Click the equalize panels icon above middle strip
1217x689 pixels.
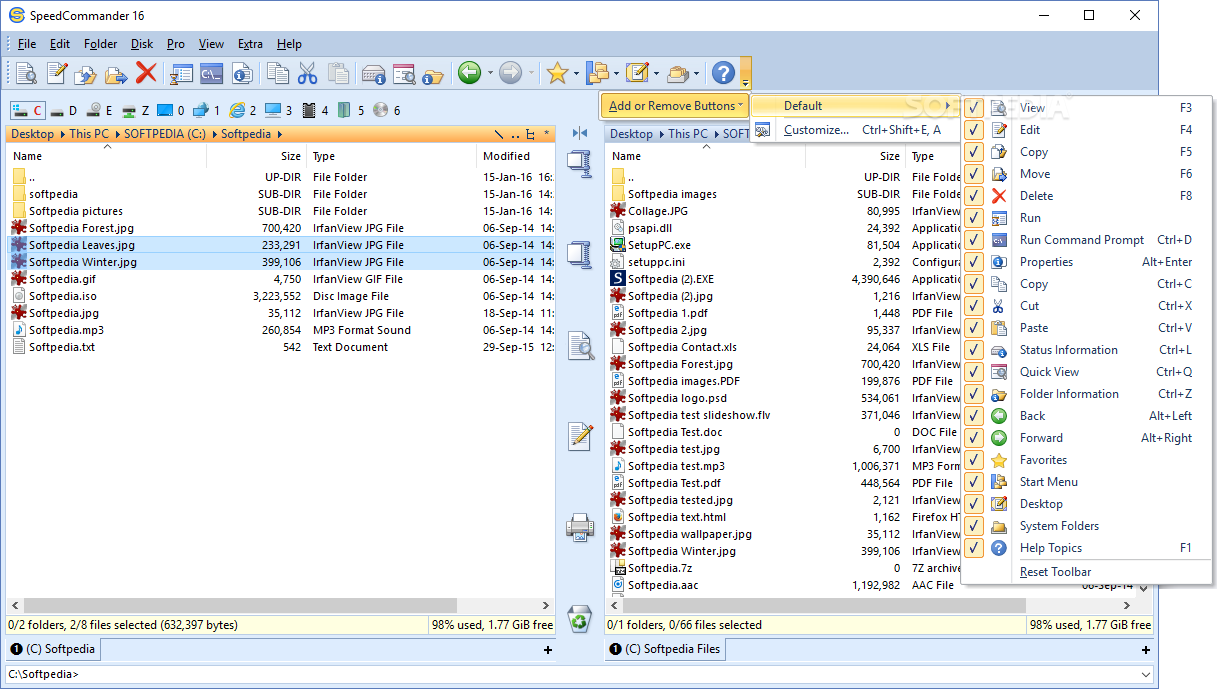(580, 133)
